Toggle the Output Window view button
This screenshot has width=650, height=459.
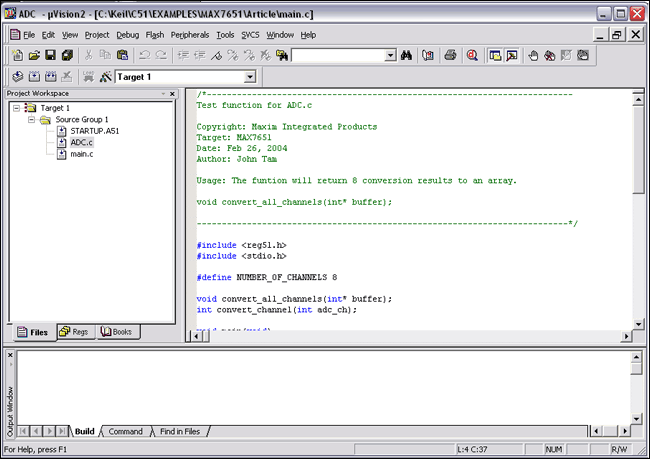coord(511,55)
